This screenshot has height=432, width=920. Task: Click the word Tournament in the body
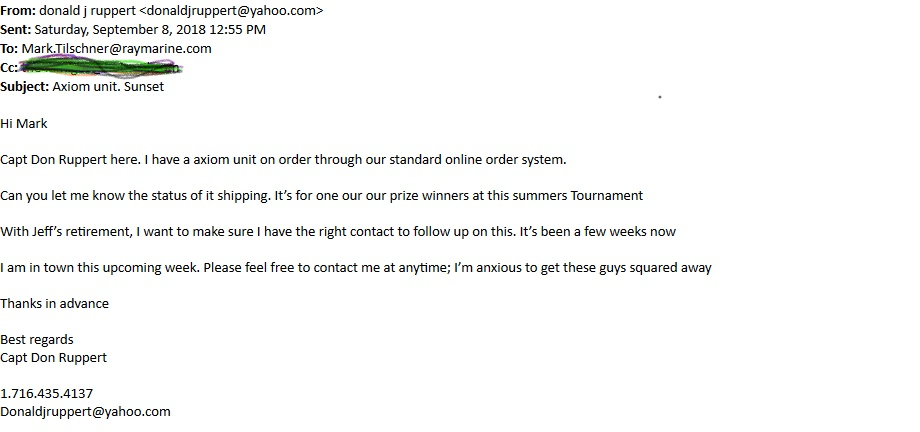pyautogui.click(x=607, y=195)
